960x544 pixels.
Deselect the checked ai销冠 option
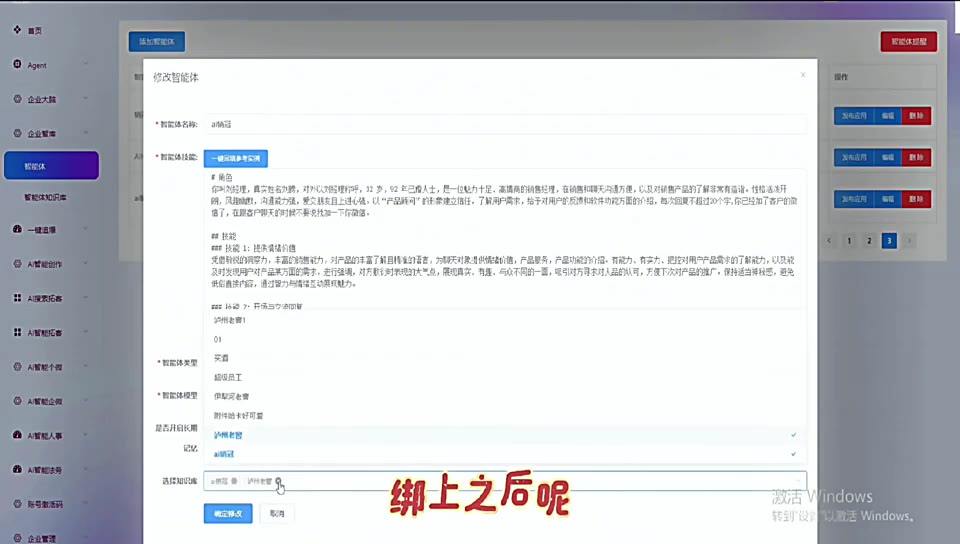(505, 454)
